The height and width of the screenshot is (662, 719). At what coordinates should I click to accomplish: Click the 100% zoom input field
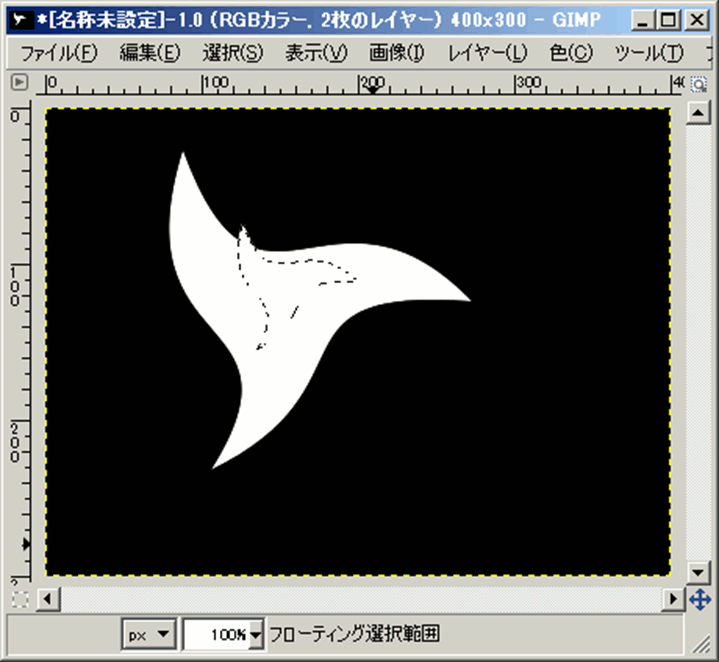pyautogui.click(x=216, y=634)
